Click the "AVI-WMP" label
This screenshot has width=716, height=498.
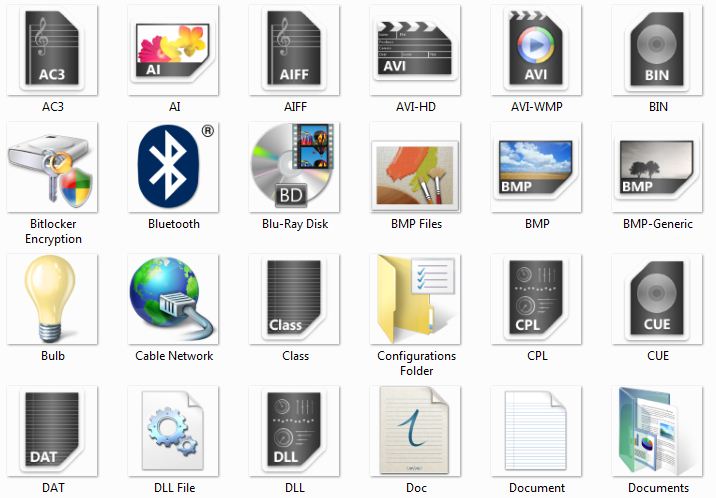point(537,107)
